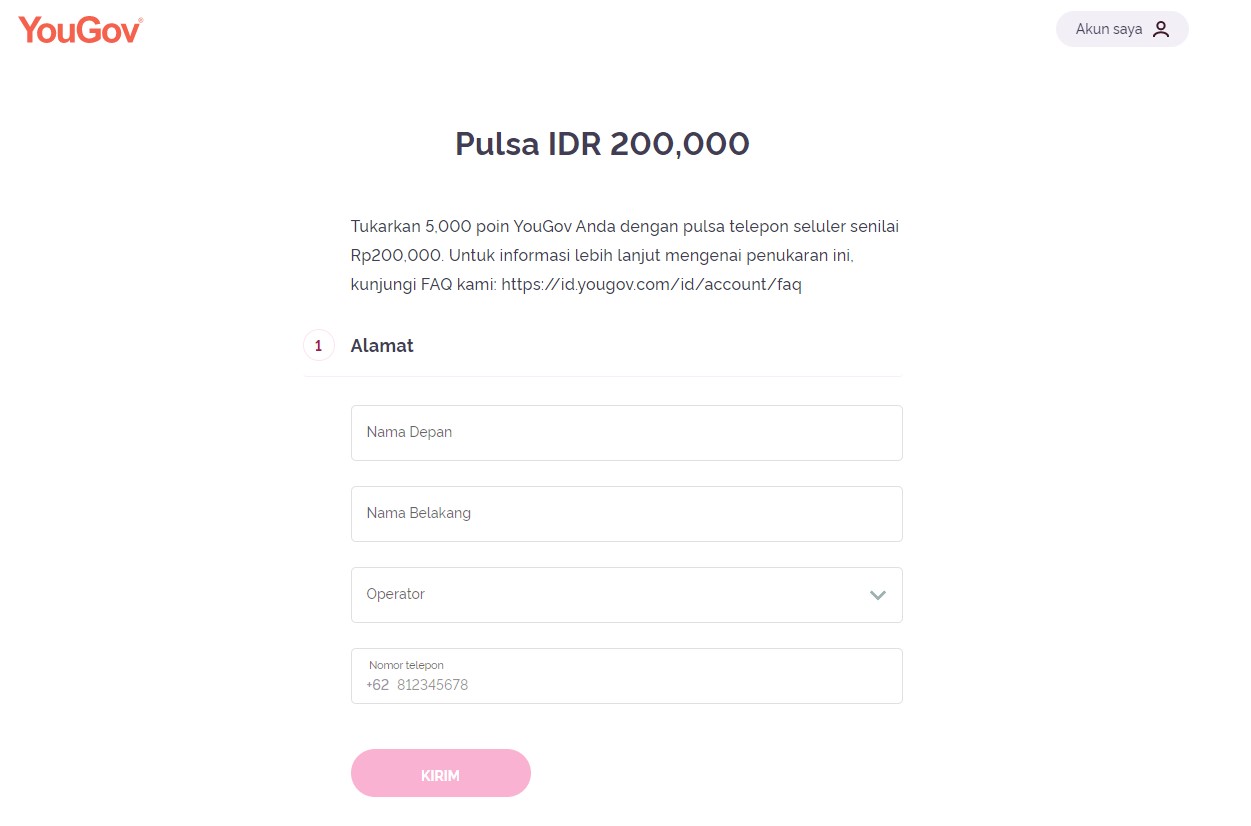This screenshot has width=1251, height=826.
Task: Click the downward arrow in the Operator field
Action: (877, 595)
